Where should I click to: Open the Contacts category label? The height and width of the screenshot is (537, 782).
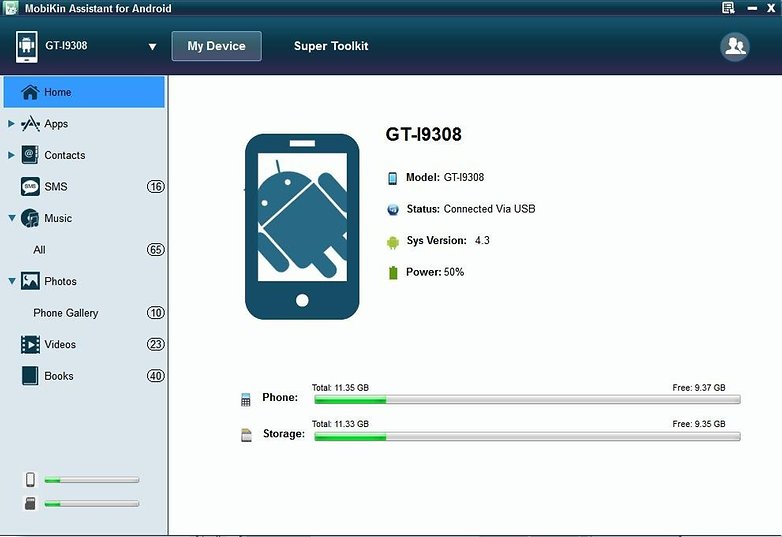point(64,155)
